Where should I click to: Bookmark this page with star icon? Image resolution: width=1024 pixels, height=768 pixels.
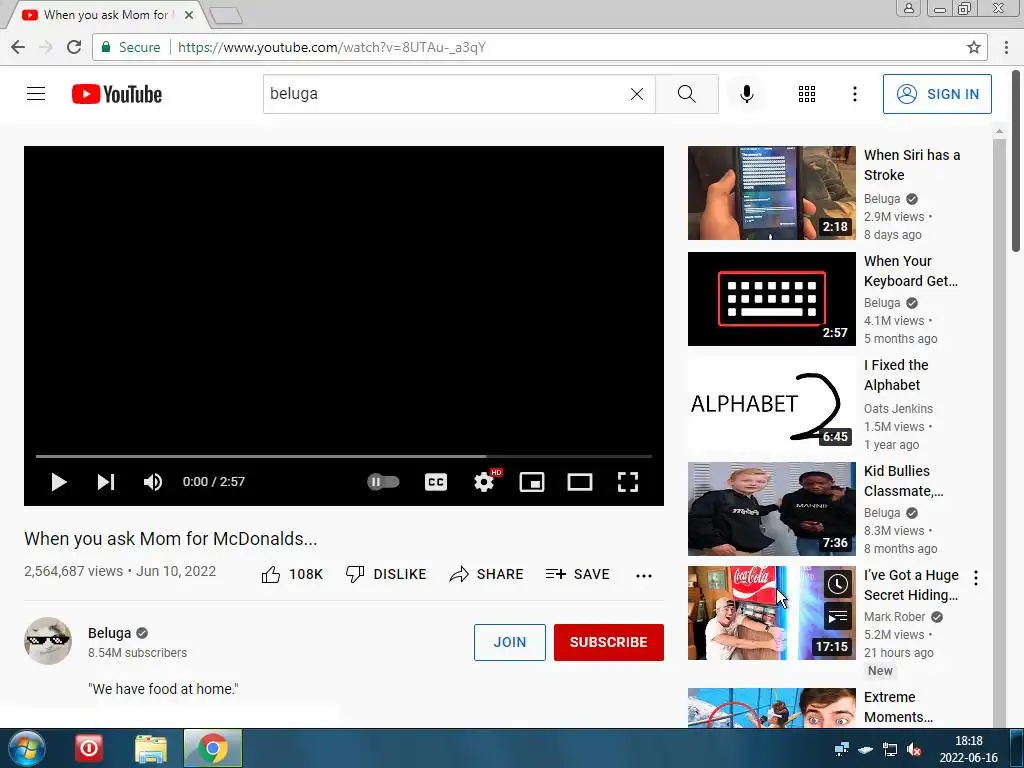click(973, 47)
